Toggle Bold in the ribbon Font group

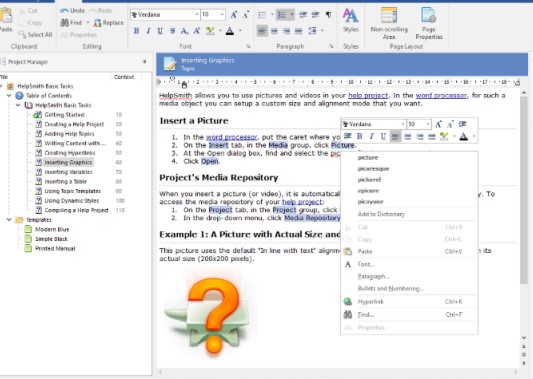136,31
